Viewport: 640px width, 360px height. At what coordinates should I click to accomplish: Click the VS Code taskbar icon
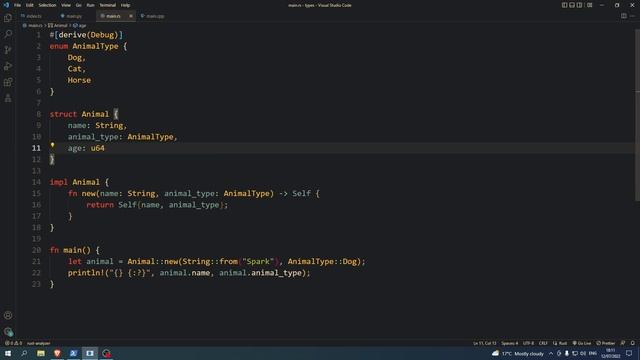(73, 353)
